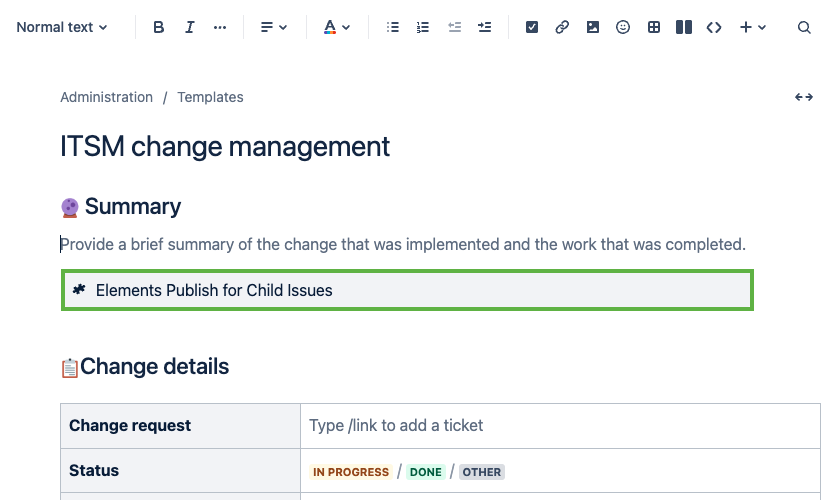Expand the insert plus menu
Viewport: 839px width, 500px height.
click(753, 27)
